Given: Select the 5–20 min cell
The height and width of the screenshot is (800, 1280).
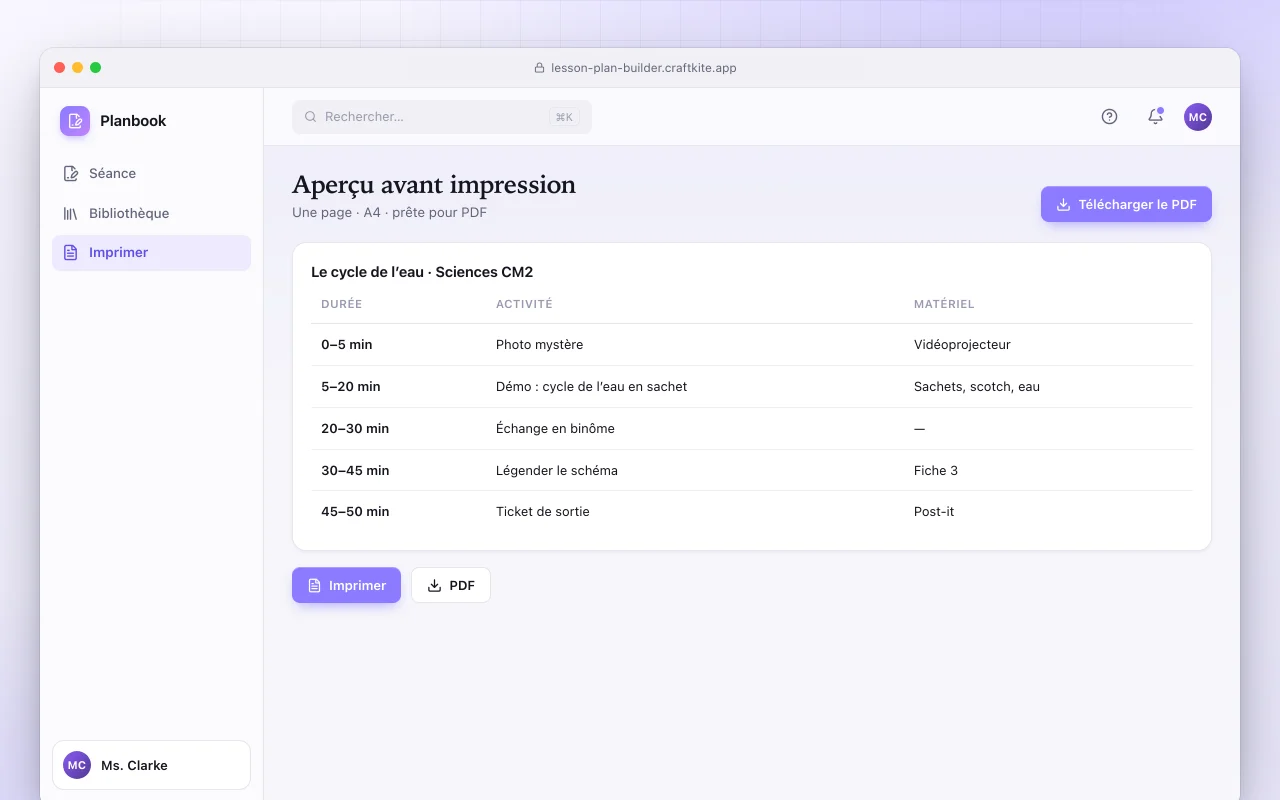Looking at the screenshot, I should pos(351,387).
